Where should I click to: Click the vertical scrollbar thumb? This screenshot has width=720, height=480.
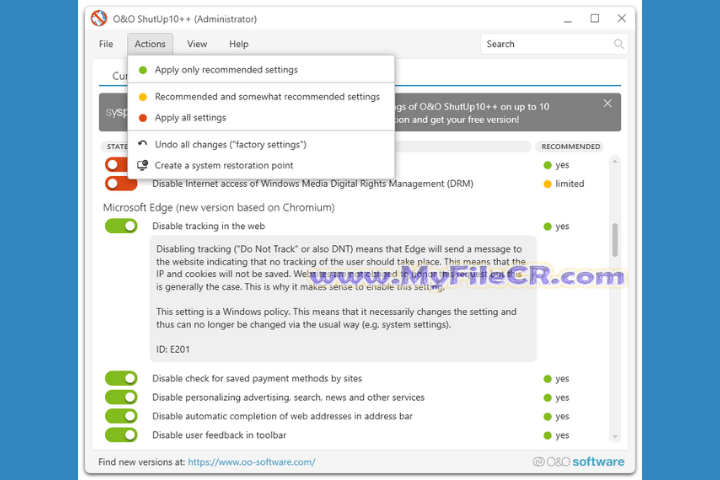(x=615, y=240)
